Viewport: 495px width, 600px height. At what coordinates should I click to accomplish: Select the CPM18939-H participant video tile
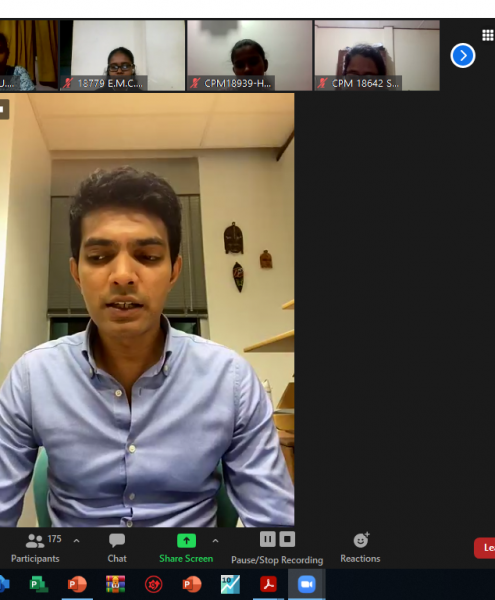click(249, 55)
